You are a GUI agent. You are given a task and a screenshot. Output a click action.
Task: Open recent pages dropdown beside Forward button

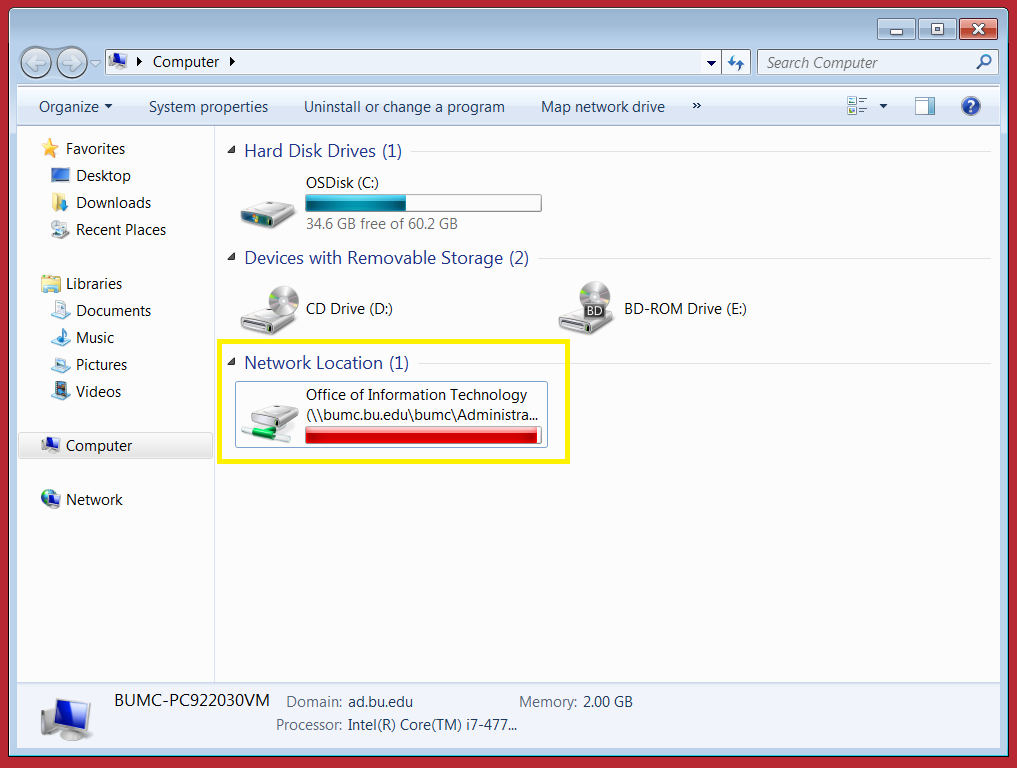pos(95,63)
